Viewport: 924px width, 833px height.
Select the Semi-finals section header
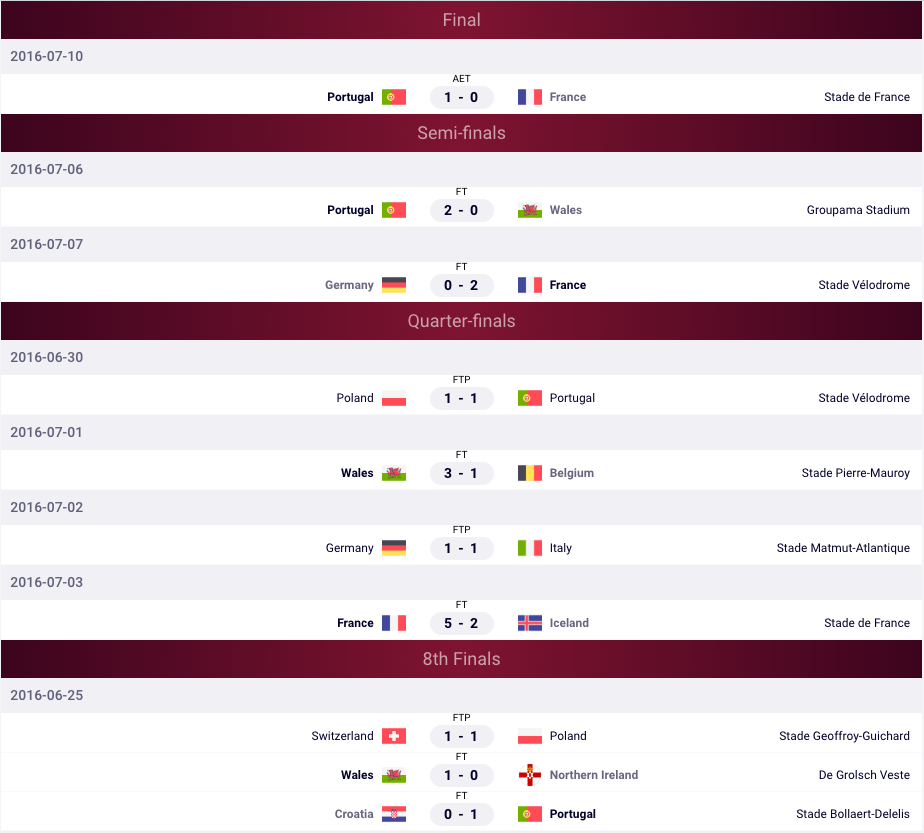tap(461, 133)
